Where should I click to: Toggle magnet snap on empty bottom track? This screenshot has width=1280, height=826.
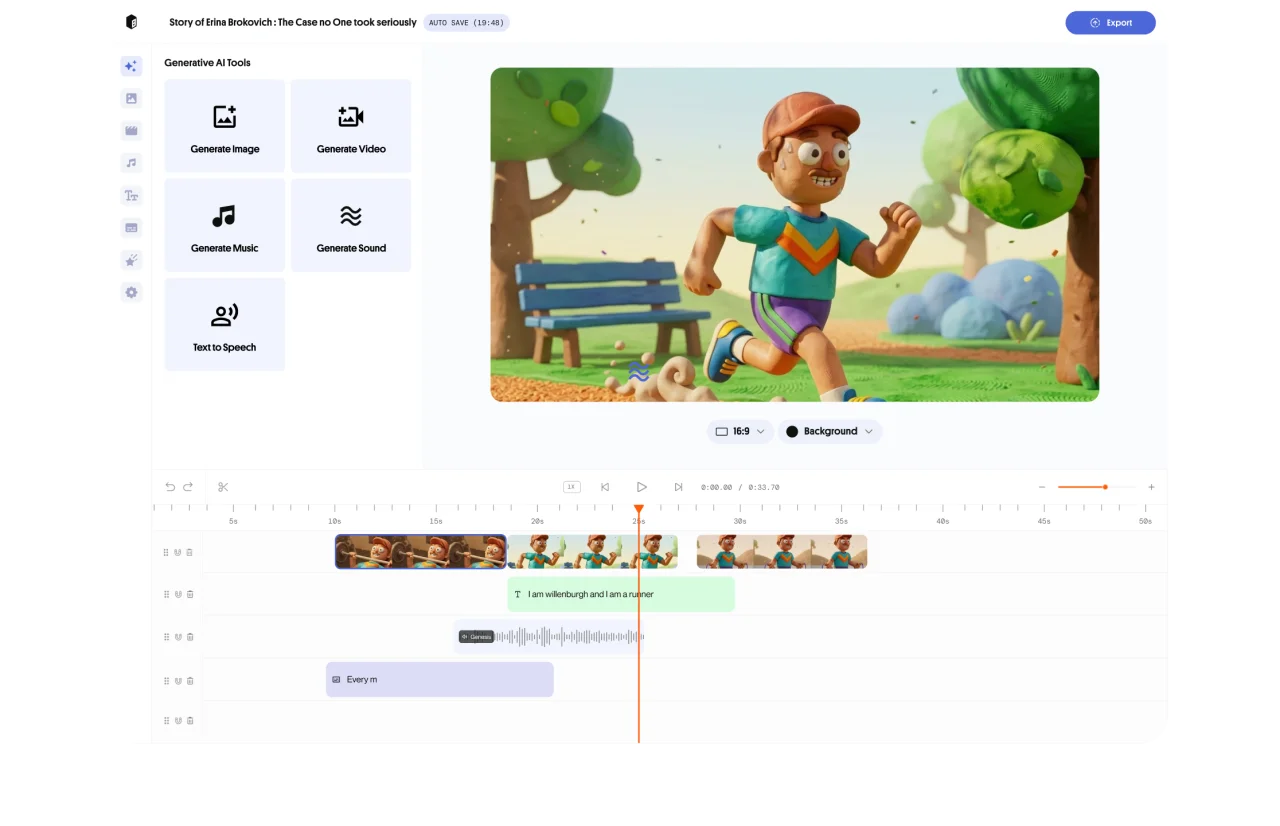pyautogui.click(x=178, y=720)
